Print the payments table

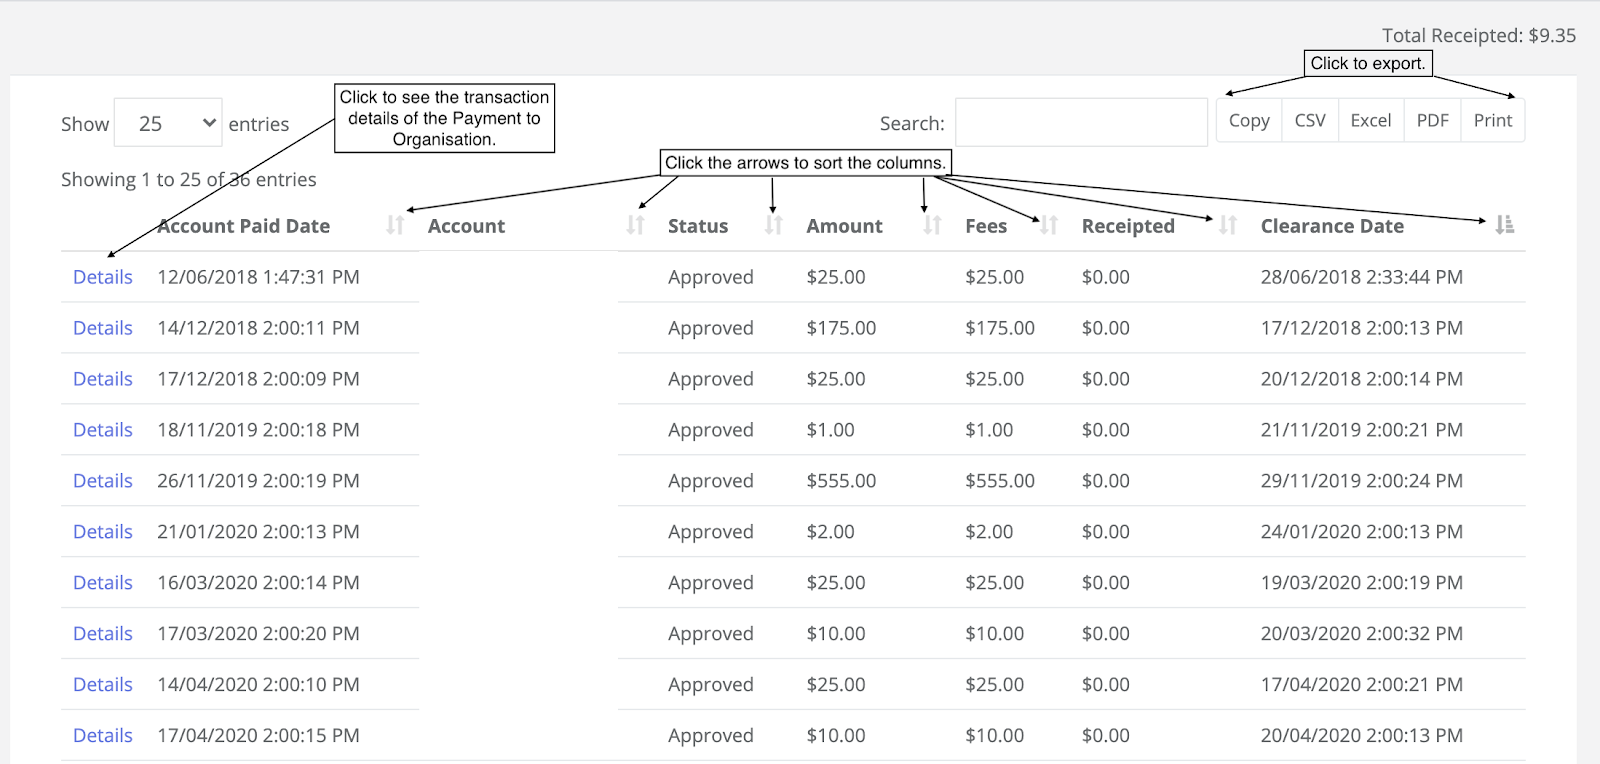pyautogui.click(x=1493, y=121)
